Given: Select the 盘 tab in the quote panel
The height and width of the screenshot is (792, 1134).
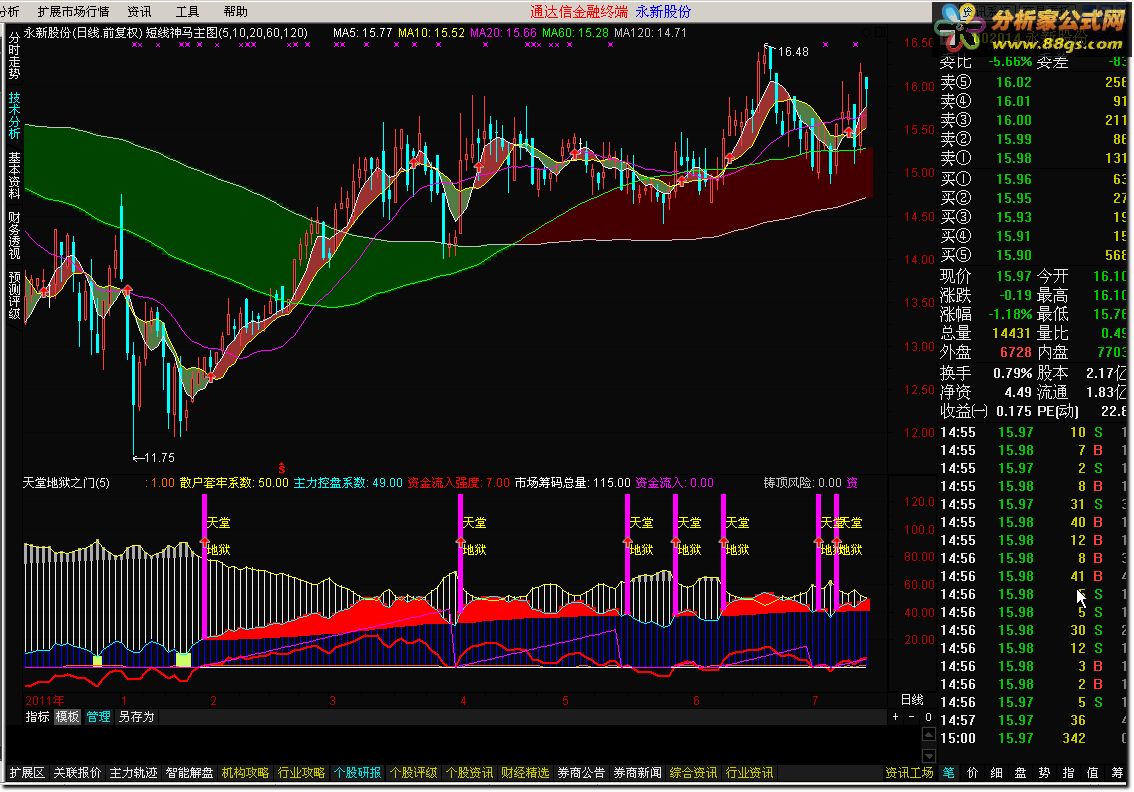Looking at the screenshot, I should pyautogui.click(x=1020, y=772).
